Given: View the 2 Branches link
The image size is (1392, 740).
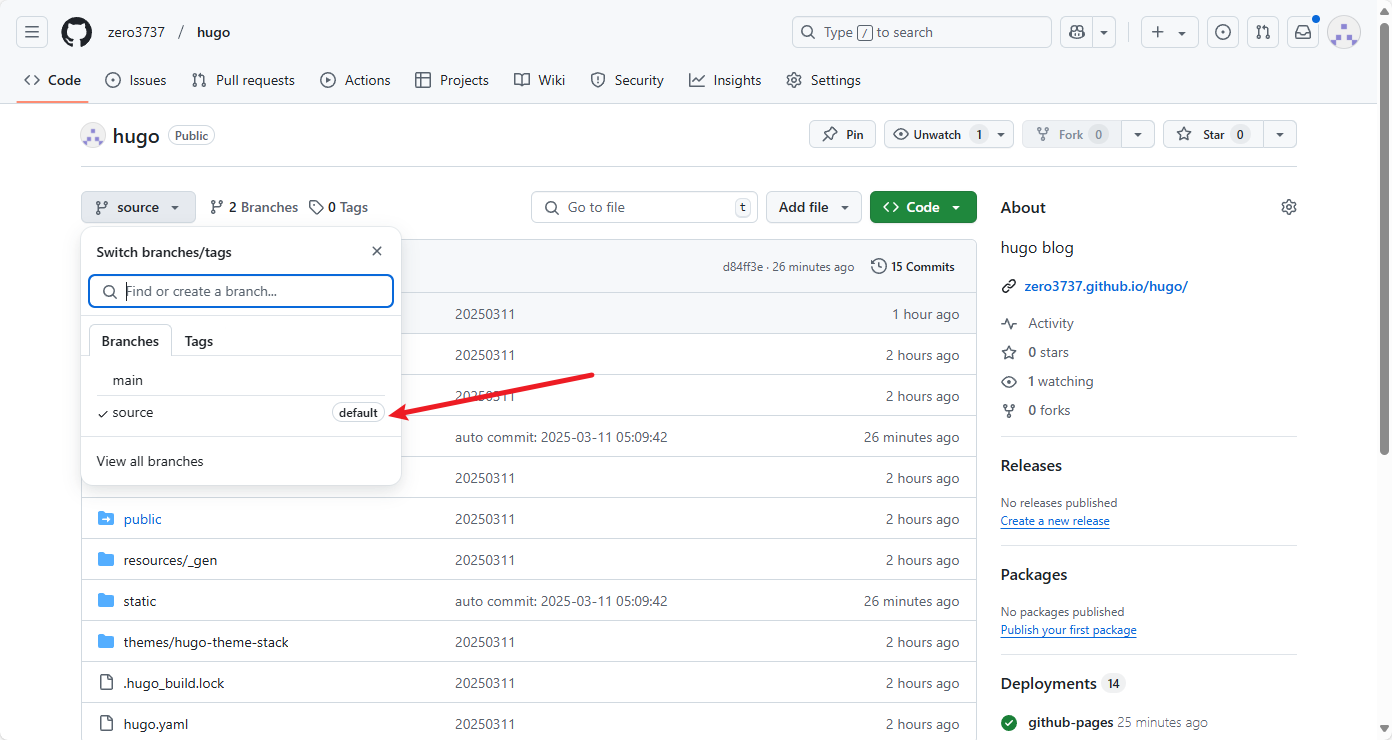Looking at the screenshot, I should (254, 207).
